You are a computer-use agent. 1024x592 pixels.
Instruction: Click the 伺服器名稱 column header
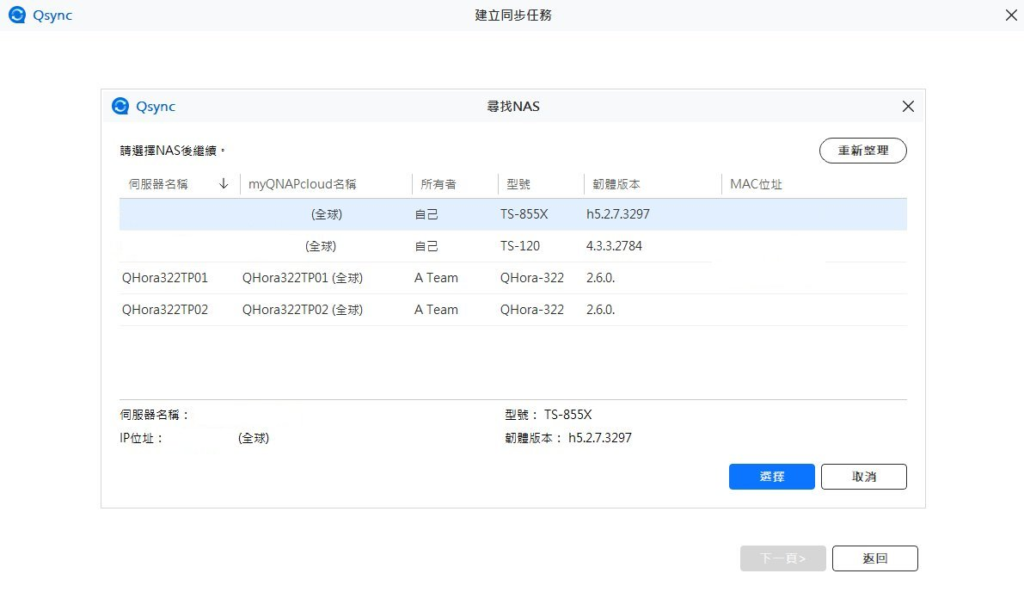[x=159, y=184]
